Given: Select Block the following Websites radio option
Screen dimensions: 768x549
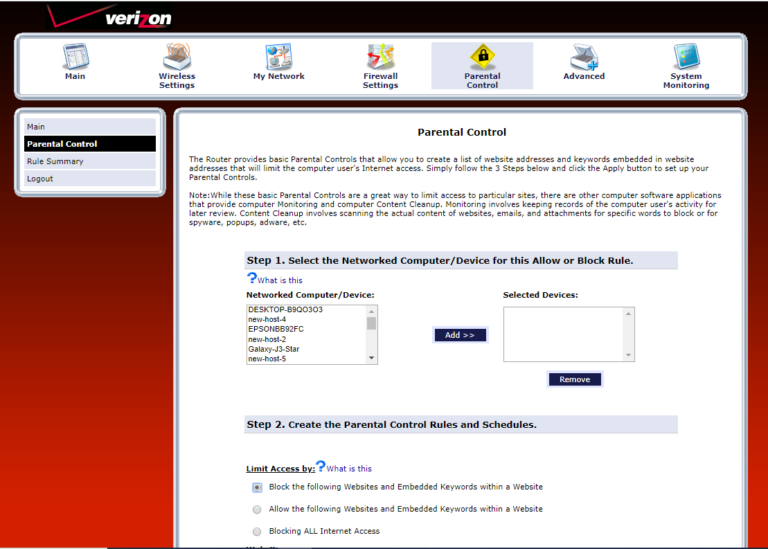Looking at the screenshot, I should tap(257, 487).
